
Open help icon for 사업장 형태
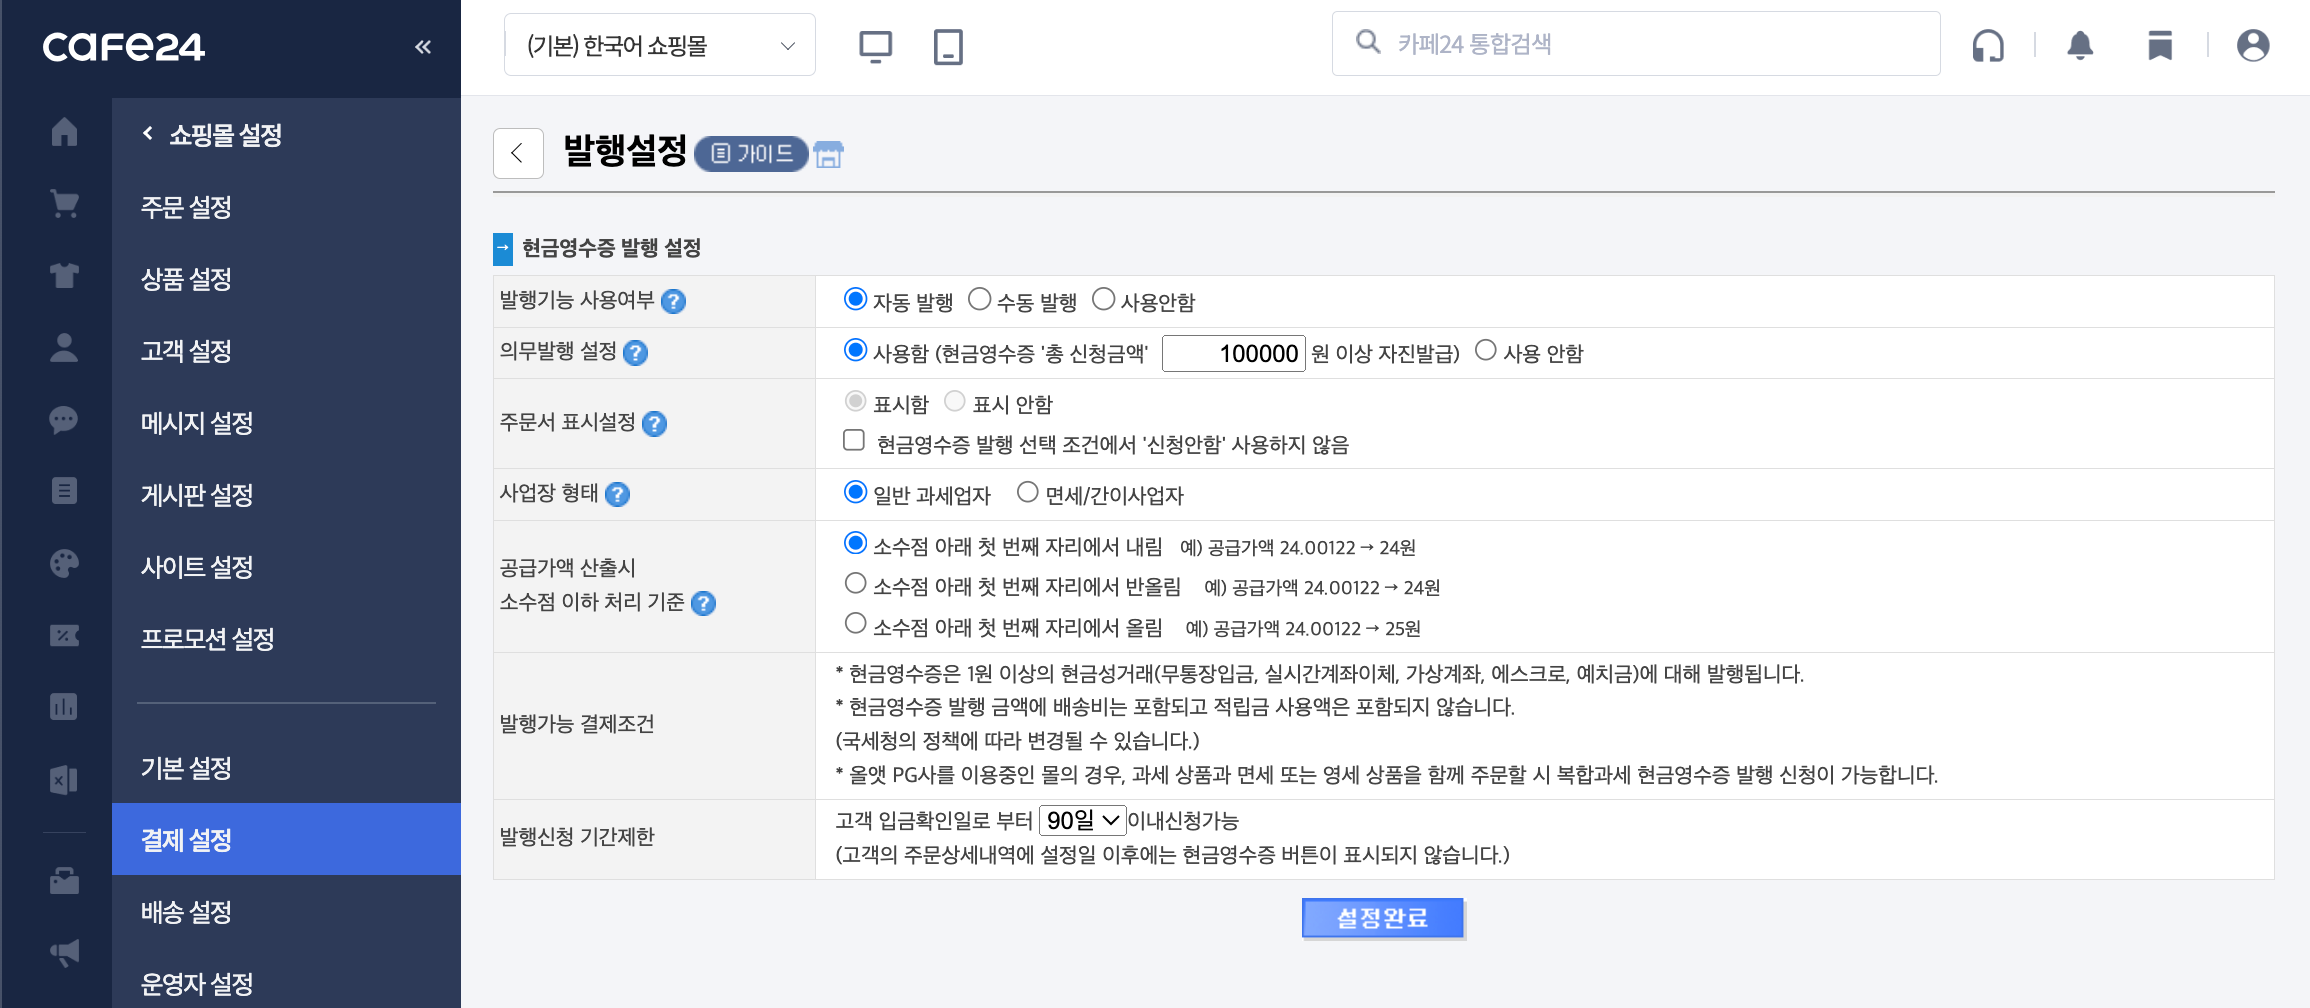click(x=617, y=495)
